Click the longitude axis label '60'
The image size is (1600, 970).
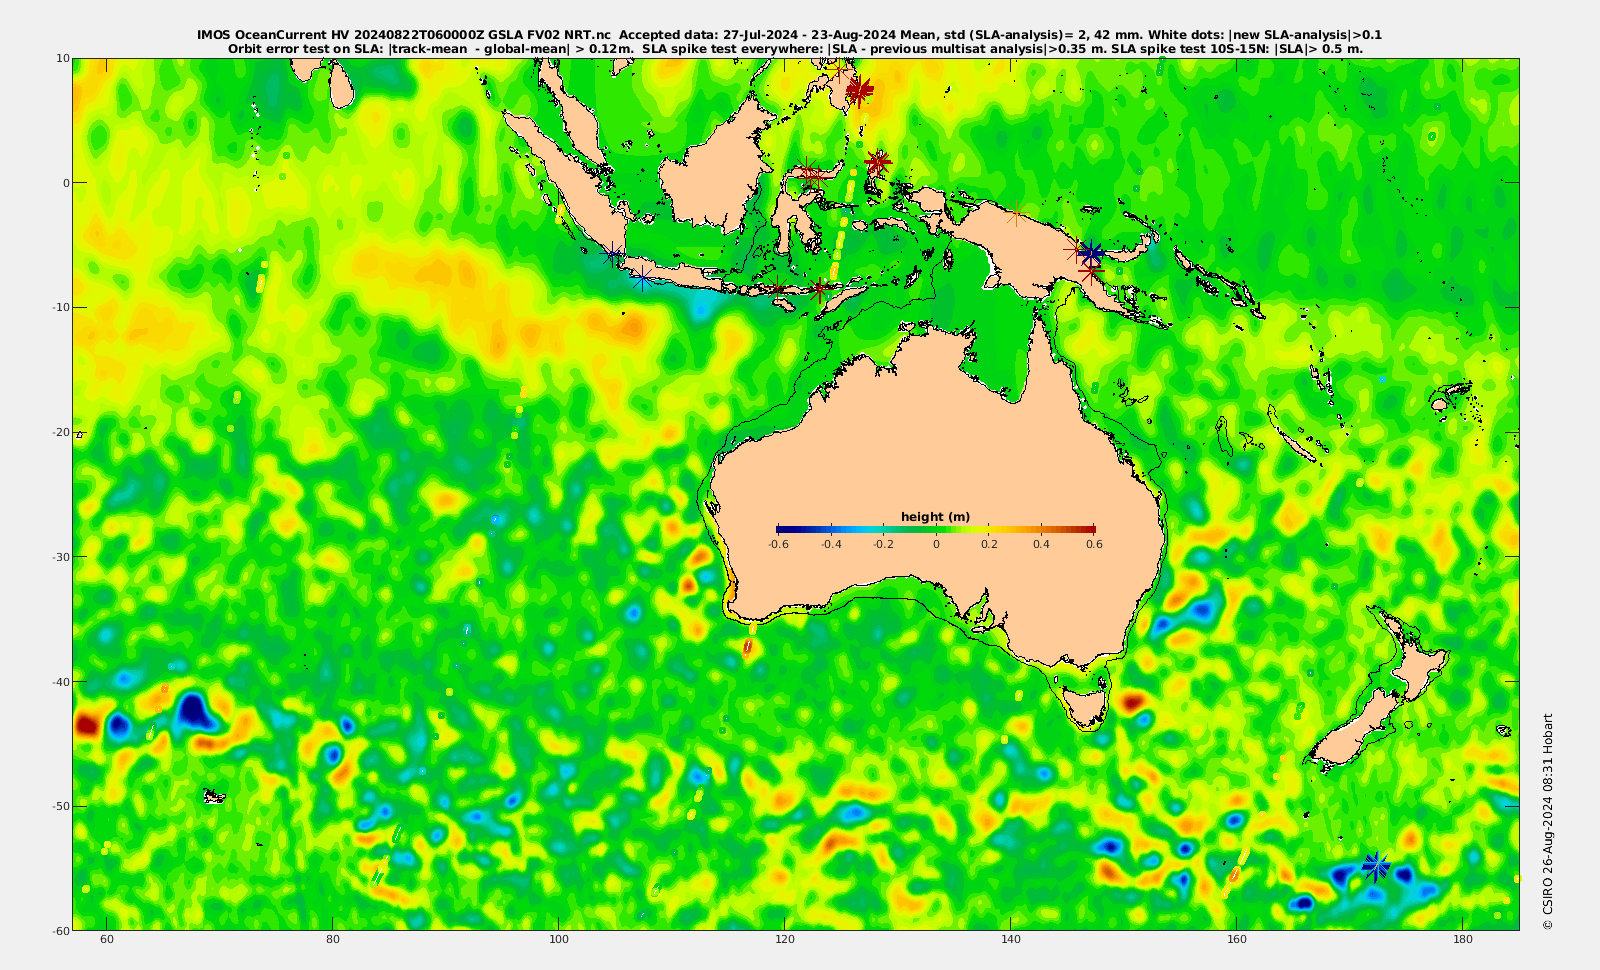107,940
